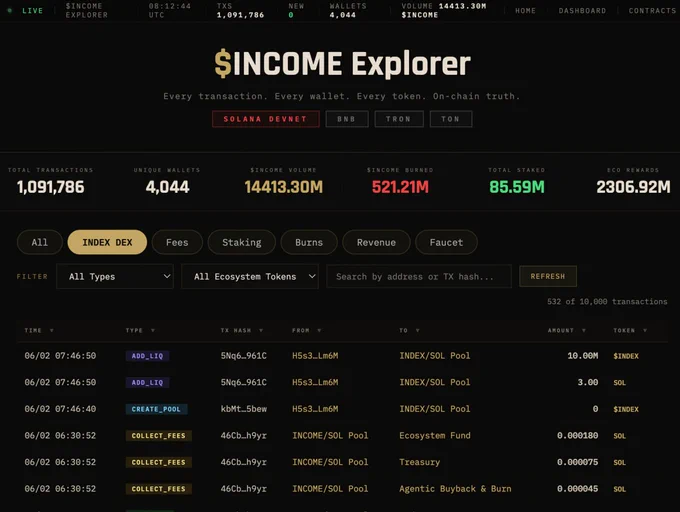Image resolution: width=680 pixels, height=512 pixels.
Task: Sort by TYPE column arrow
Action: pyautogui.click(x=153, y=331)
